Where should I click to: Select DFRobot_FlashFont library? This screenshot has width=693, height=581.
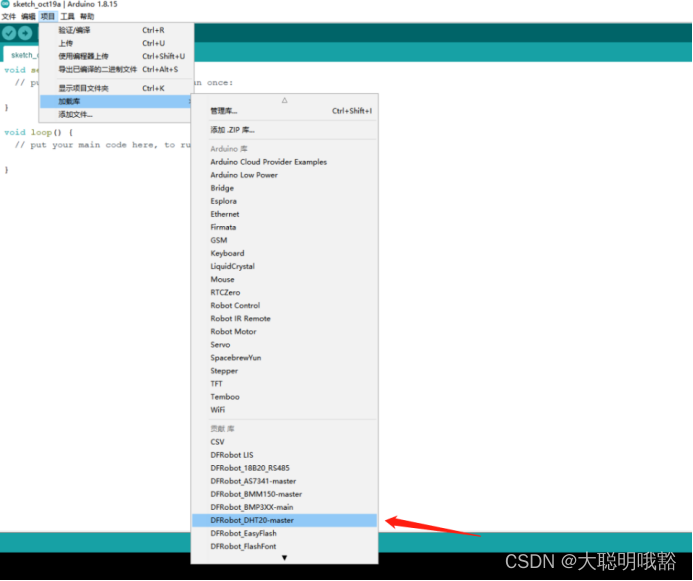pos(285,547)
